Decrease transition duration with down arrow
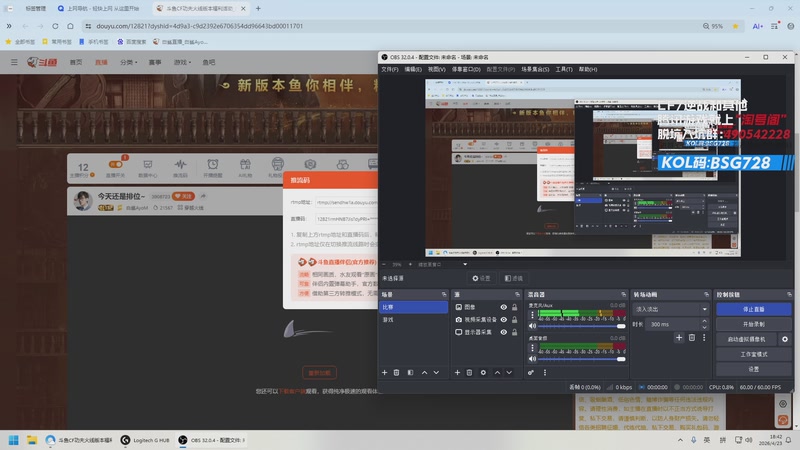 (705, 327)
